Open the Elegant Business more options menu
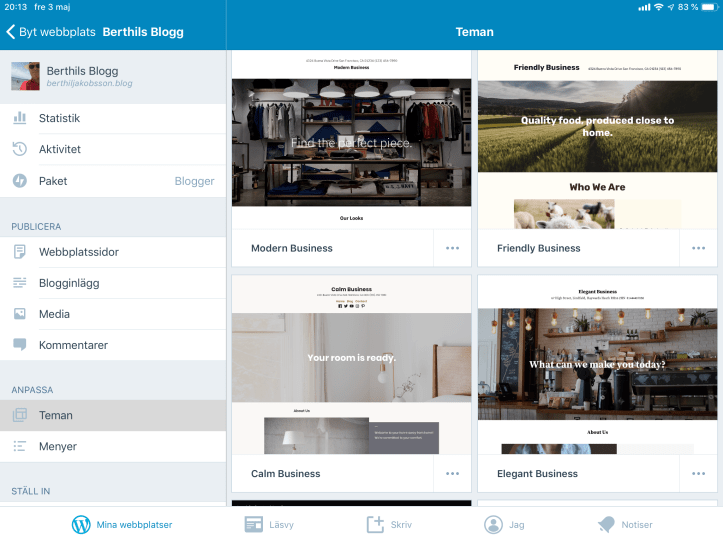Image resolution: width=723 pixels, height=542 pixels. click(698, 473)
